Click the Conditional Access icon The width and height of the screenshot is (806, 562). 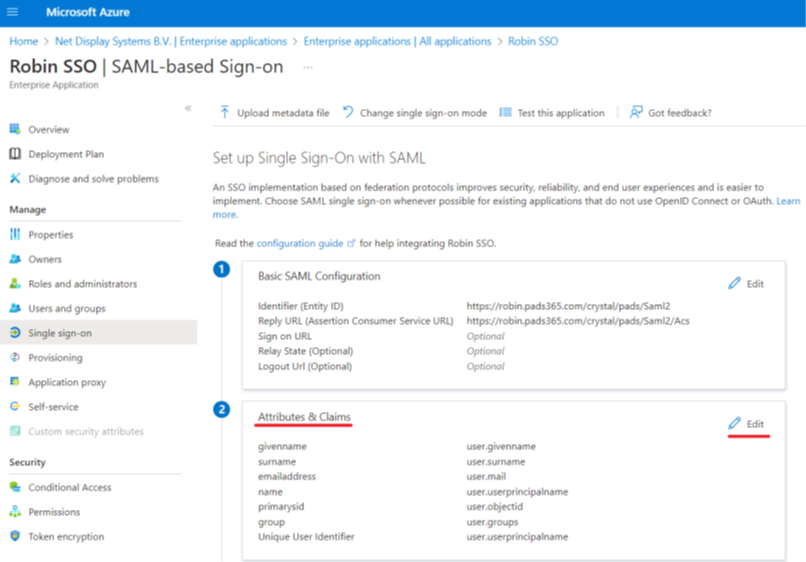coord(15,486)
